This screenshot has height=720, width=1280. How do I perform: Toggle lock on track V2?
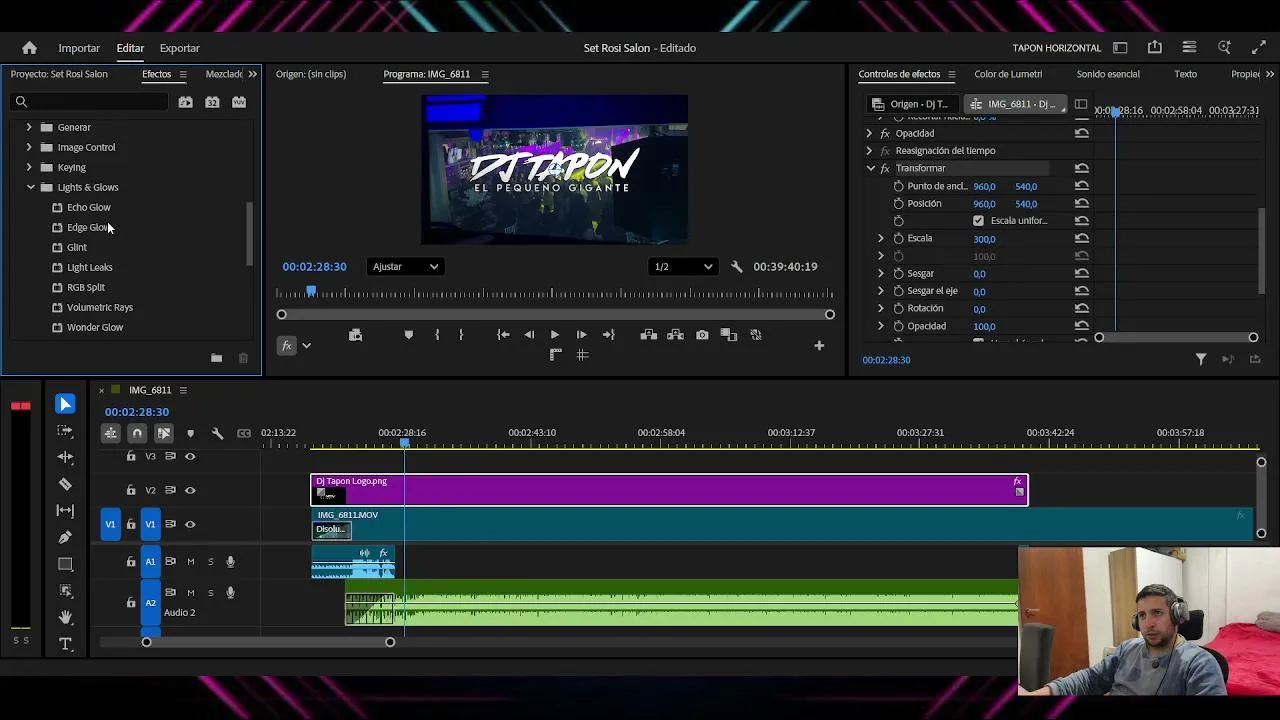click(131, 490)
